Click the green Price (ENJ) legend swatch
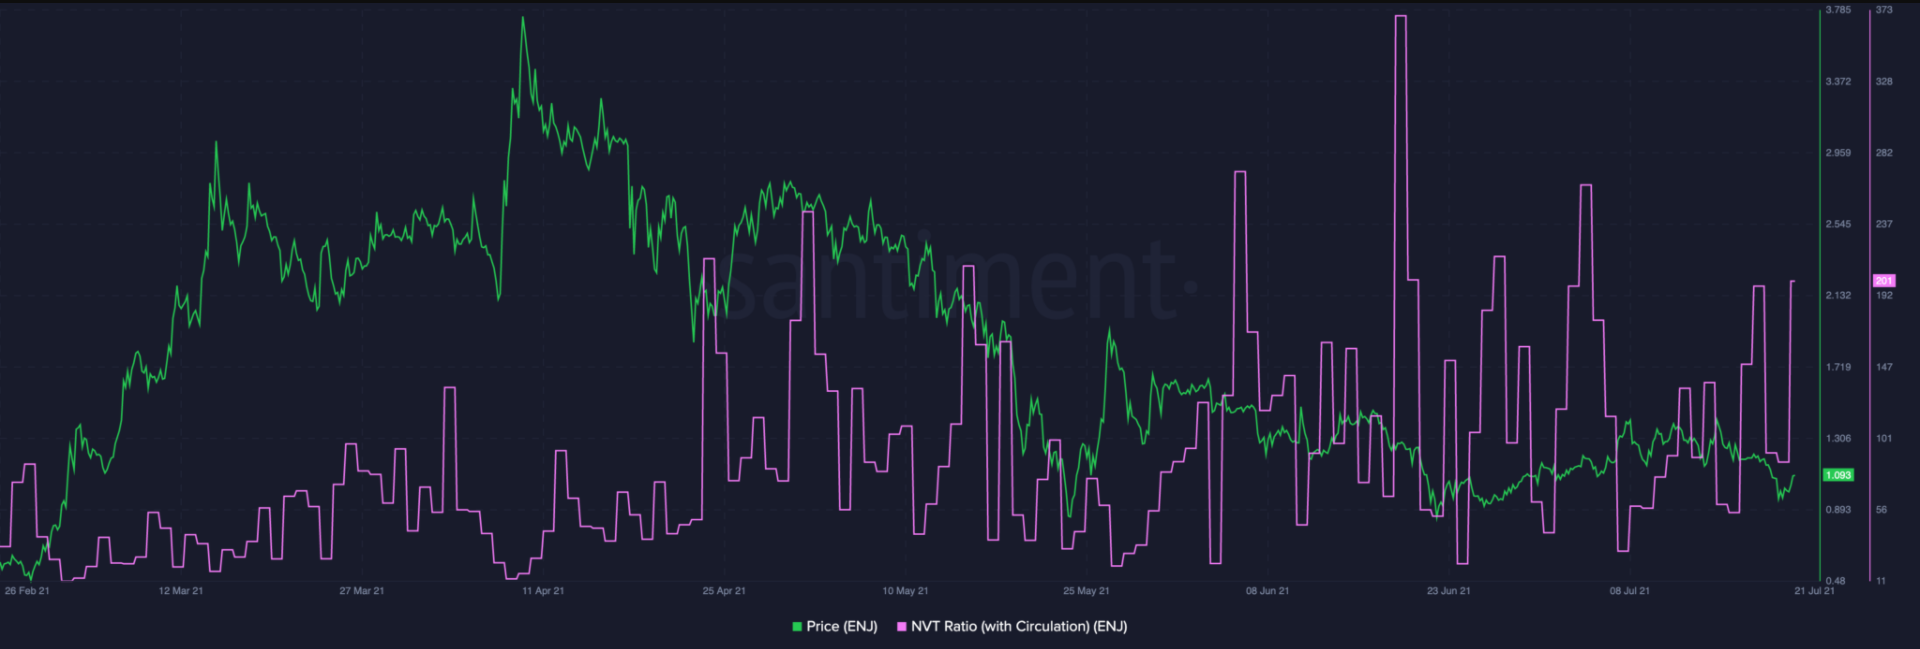 click(x=797, y=627)
